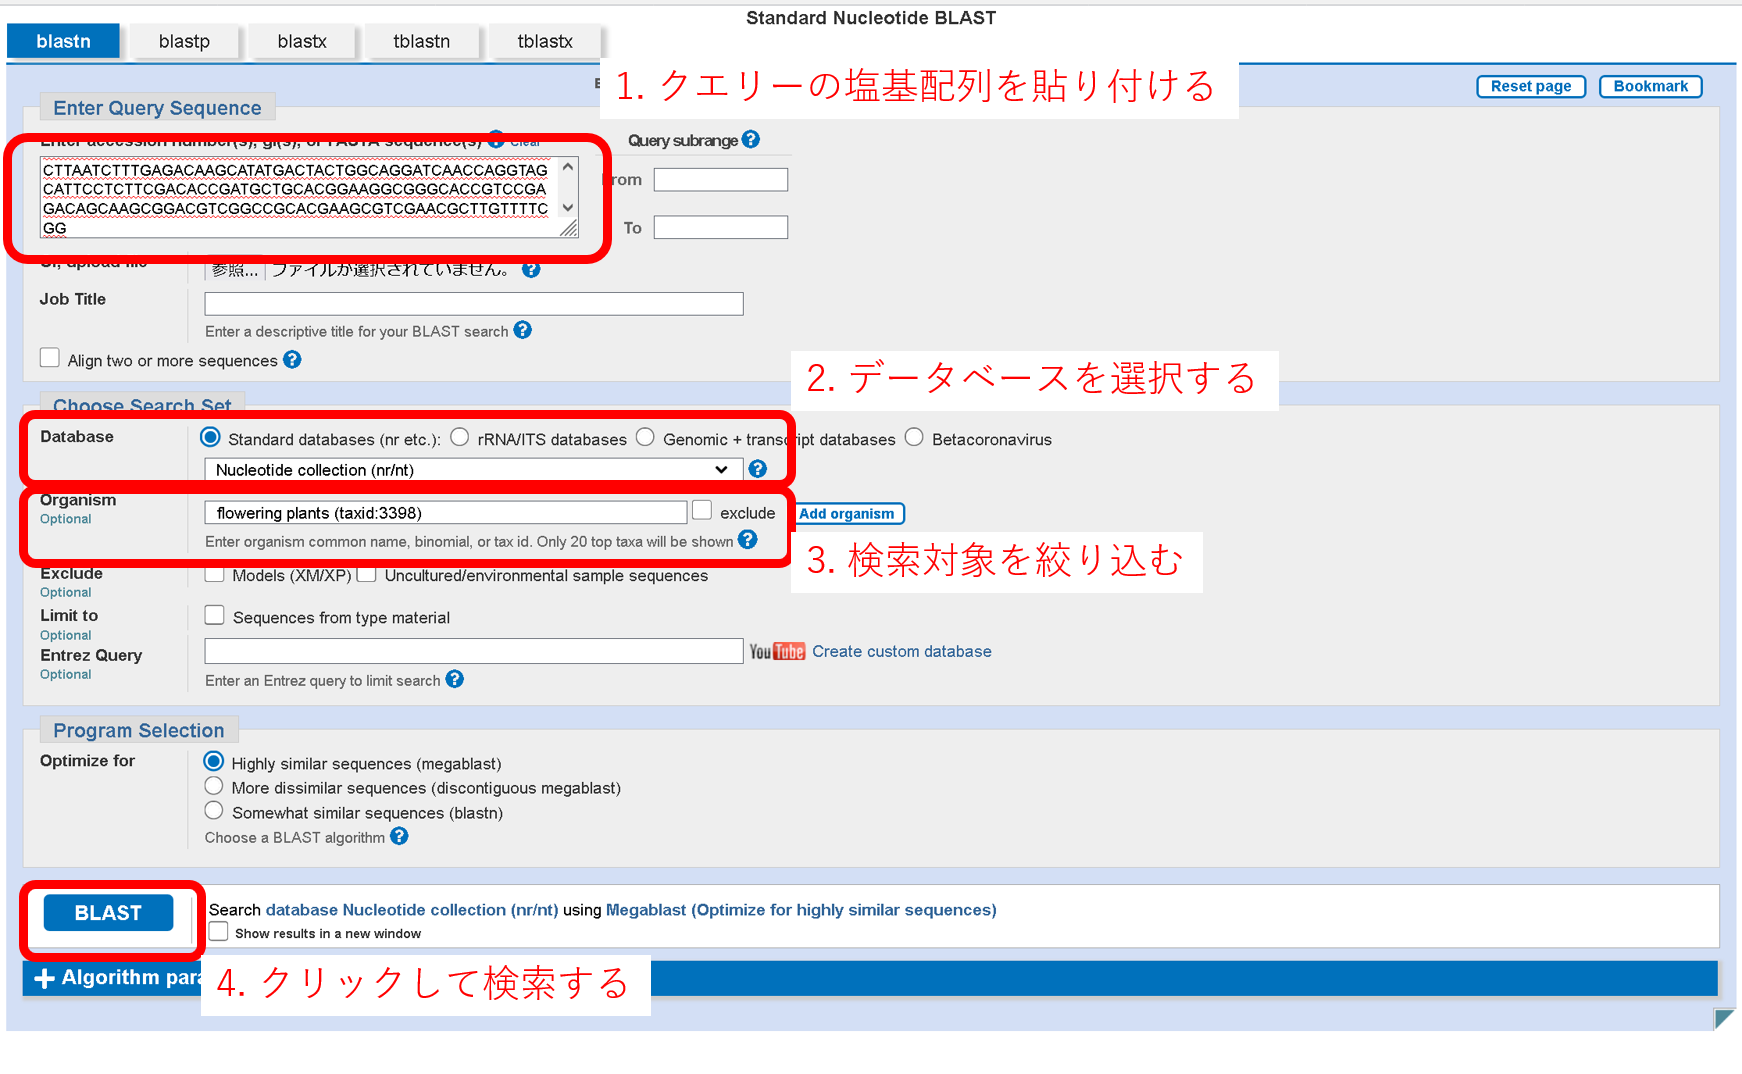Switch to the blastx tab

[302, 41]
